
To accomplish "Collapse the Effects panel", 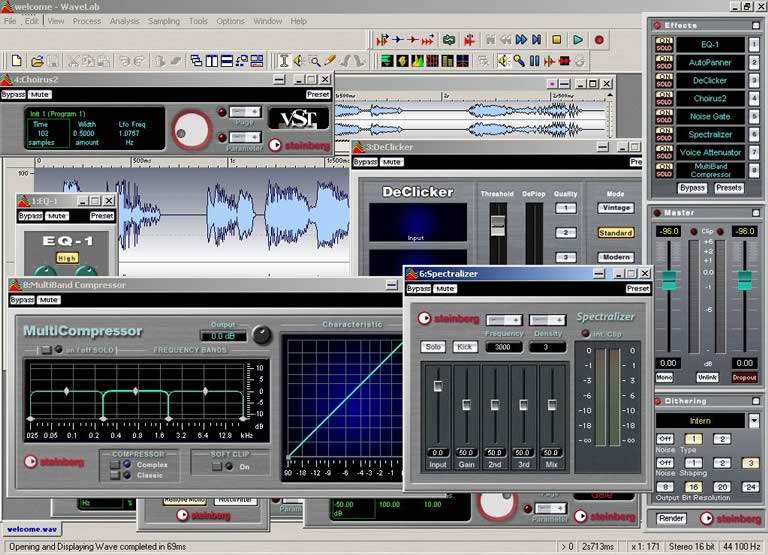I will click(756, 25).
